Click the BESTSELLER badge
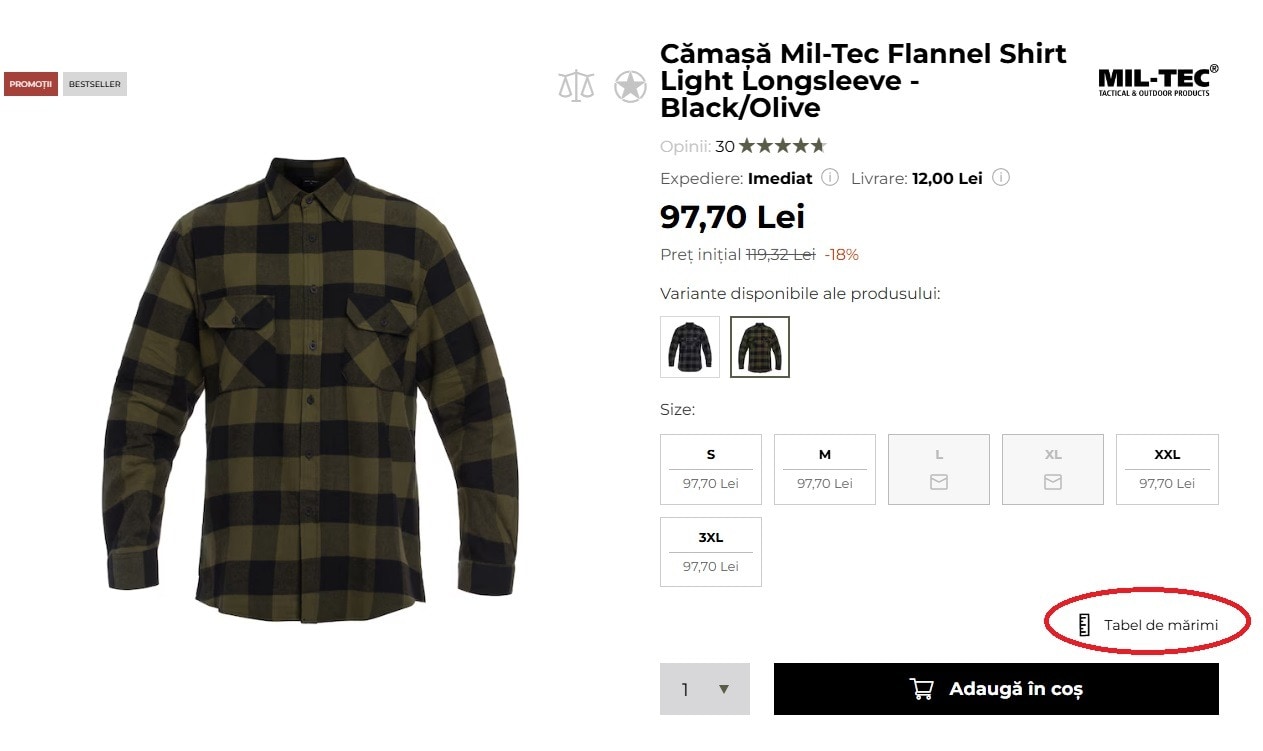Screen dimensions: 1263x751 (94, 84)
